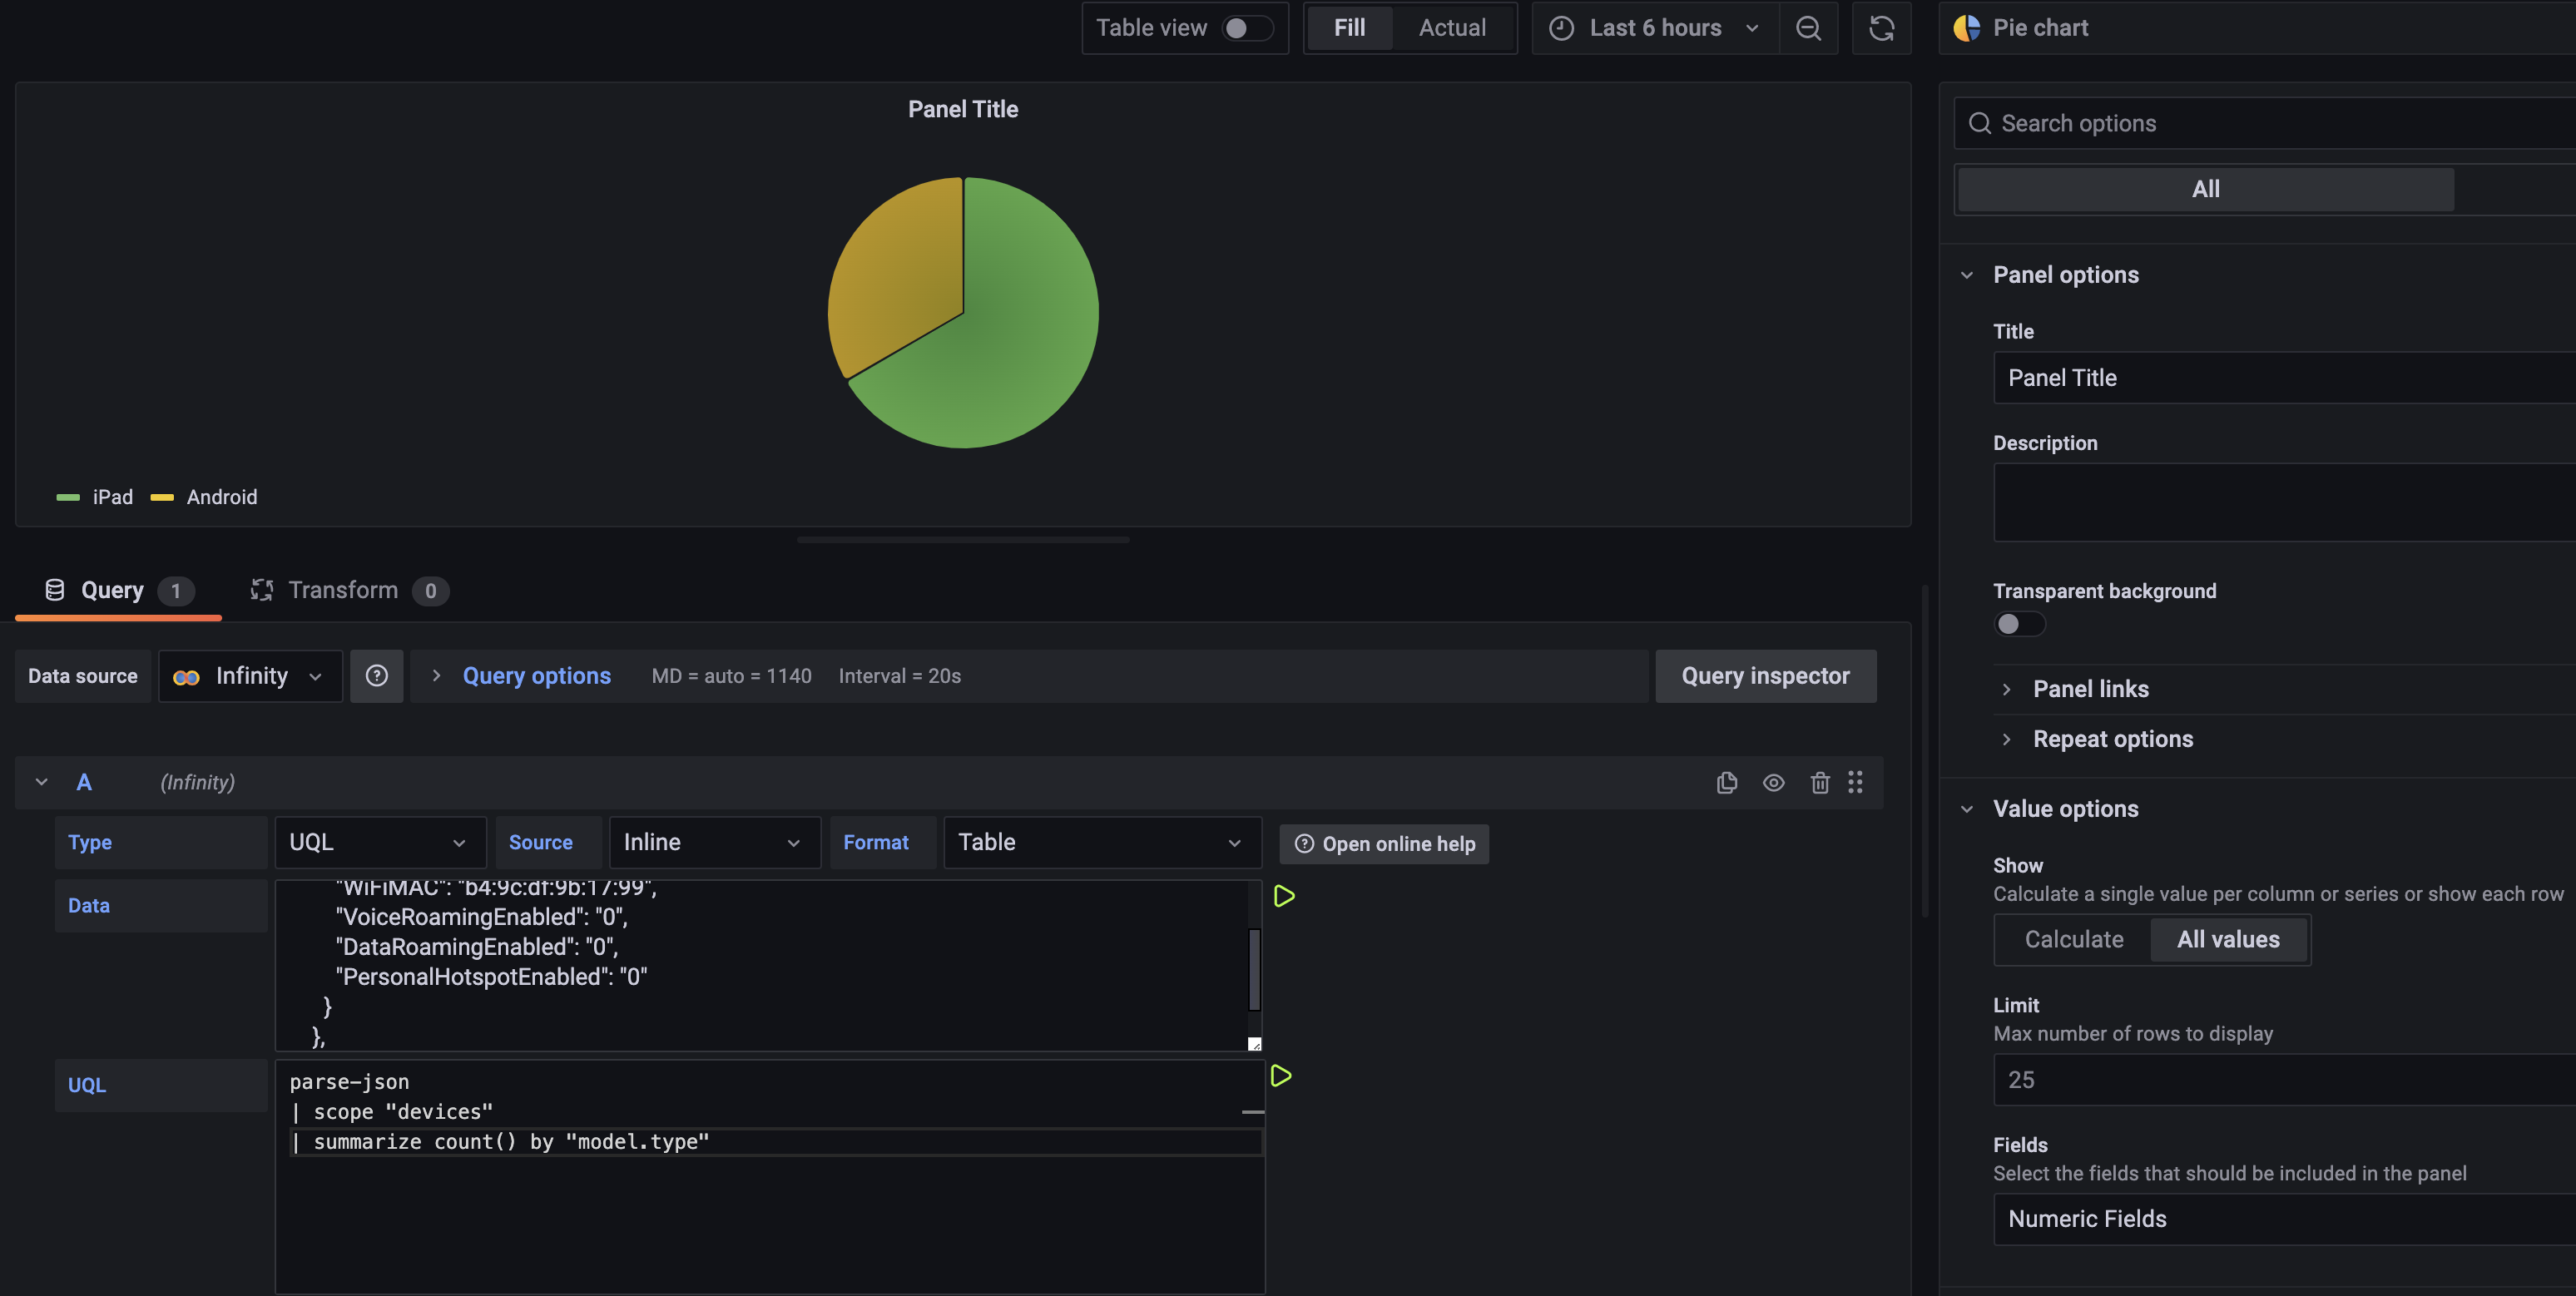Open the refresh dashboard icon
Image resolution: width=2576 pixels, height=1296 pixels.
(1881, 28)
